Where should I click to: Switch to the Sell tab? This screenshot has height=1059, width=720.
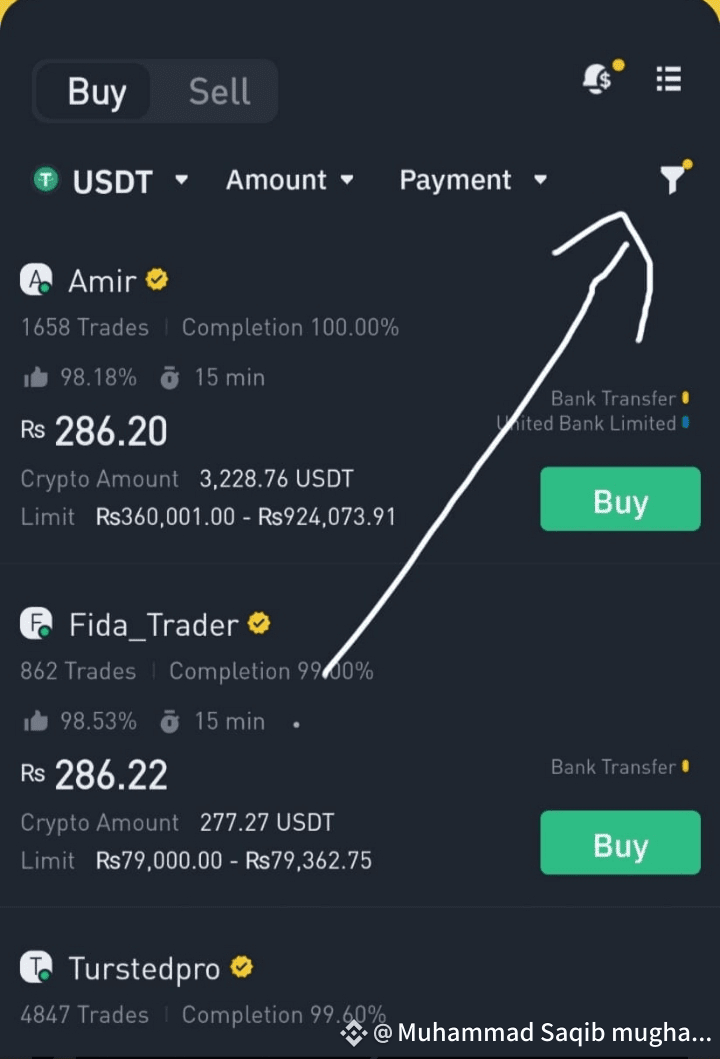220,91
